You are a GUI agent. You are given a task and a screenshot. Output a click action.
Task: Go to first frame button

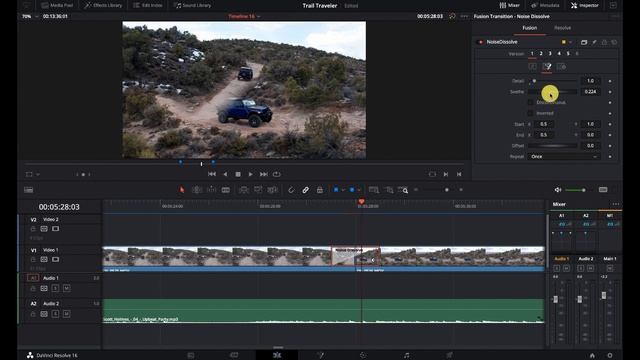[212, 174]
